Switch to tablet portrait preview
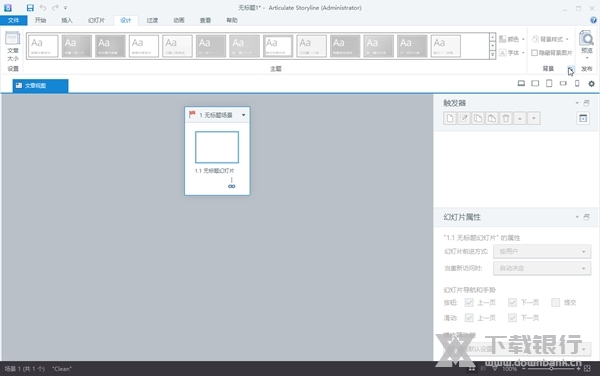This screenshot has width=600, height=376. pyautogui.click(x=549, y=83)
